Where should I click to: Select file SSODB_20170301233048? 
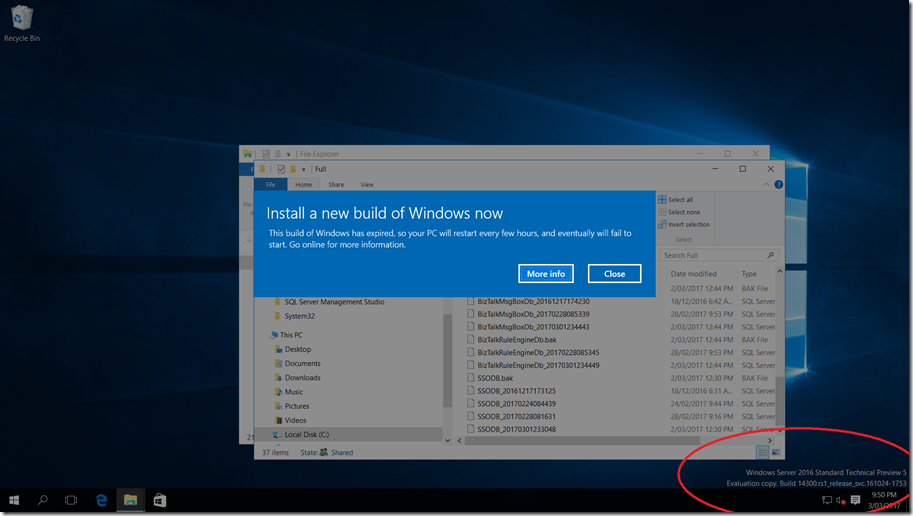point(516,430)
